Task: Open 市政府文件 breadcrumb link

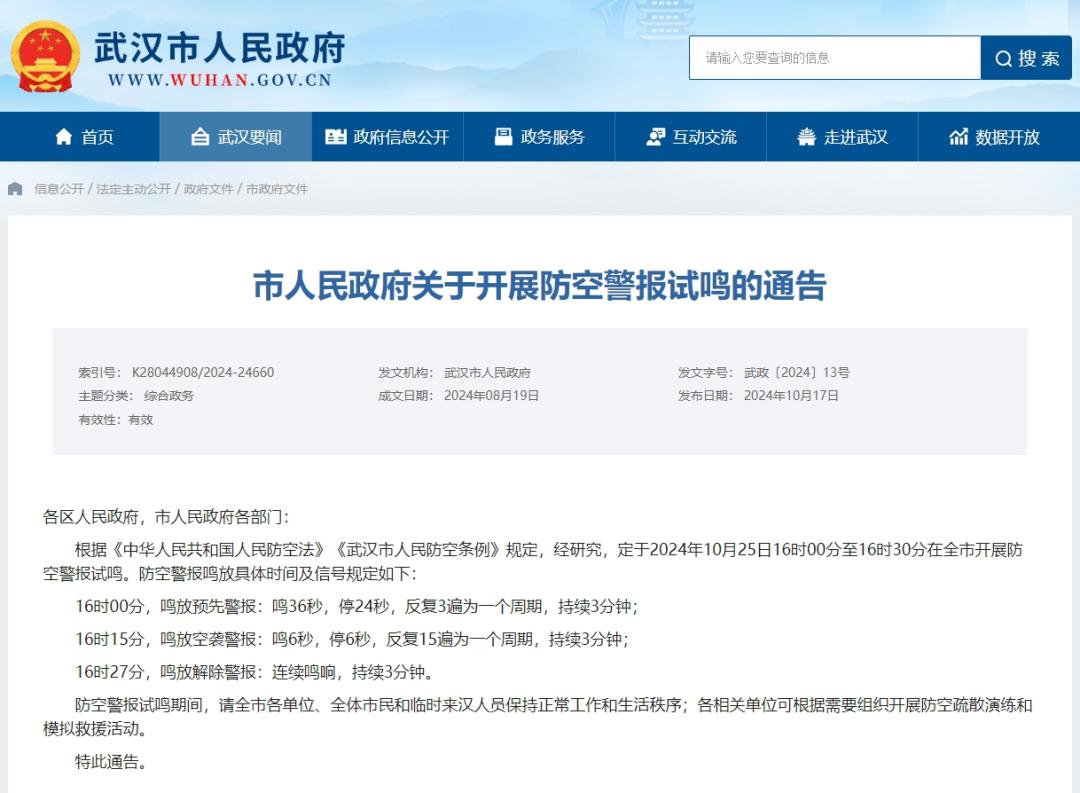Action: pos(277,189)
